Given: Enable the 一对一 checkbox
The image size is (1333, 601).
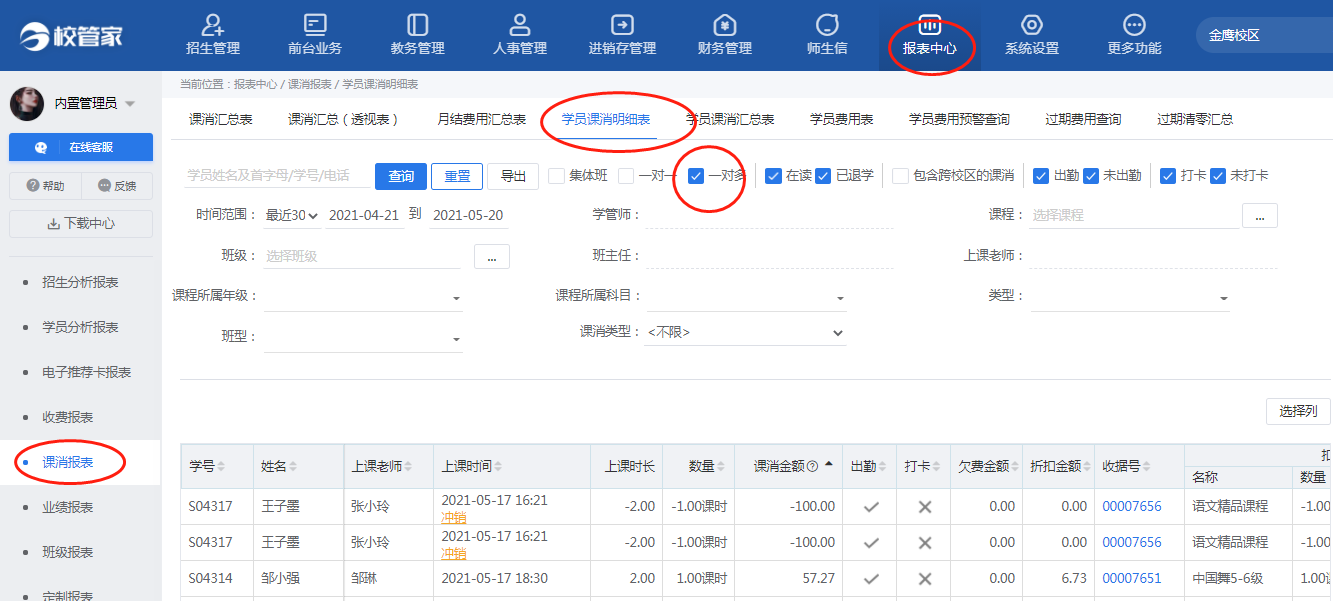Looking at the screenshot, I should 626,176.
